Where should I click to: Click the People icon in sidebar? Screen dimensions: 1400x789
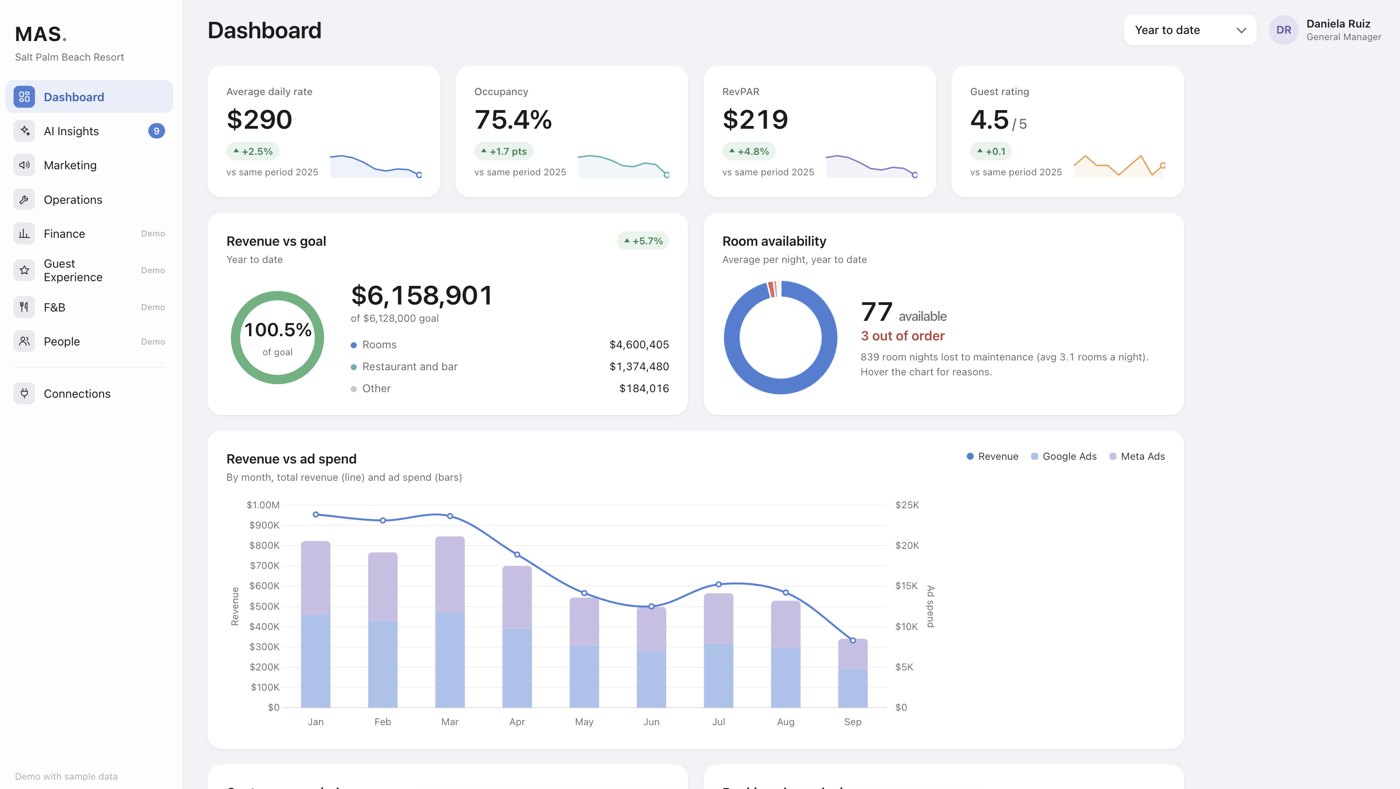pos(24,341)
